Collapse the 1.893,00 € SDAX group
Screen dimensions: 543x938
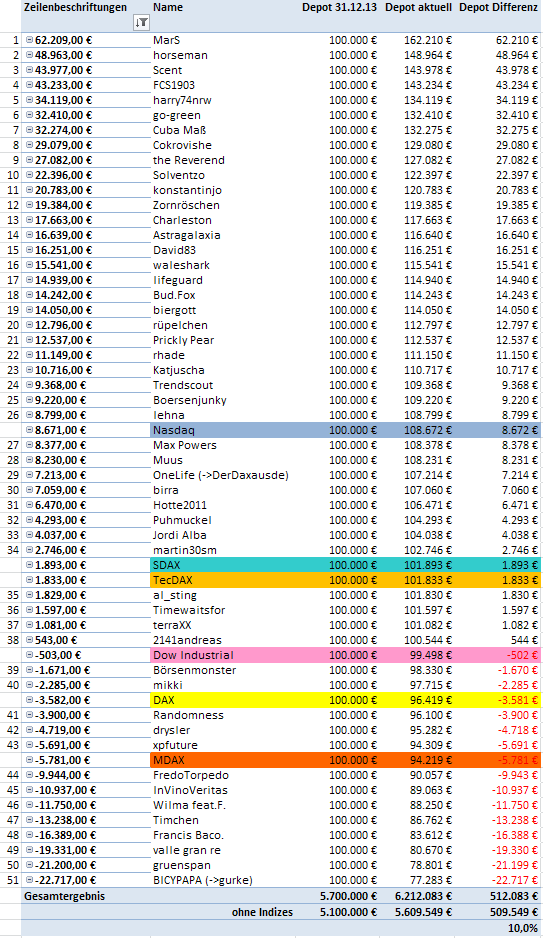[x=29, y=565]
